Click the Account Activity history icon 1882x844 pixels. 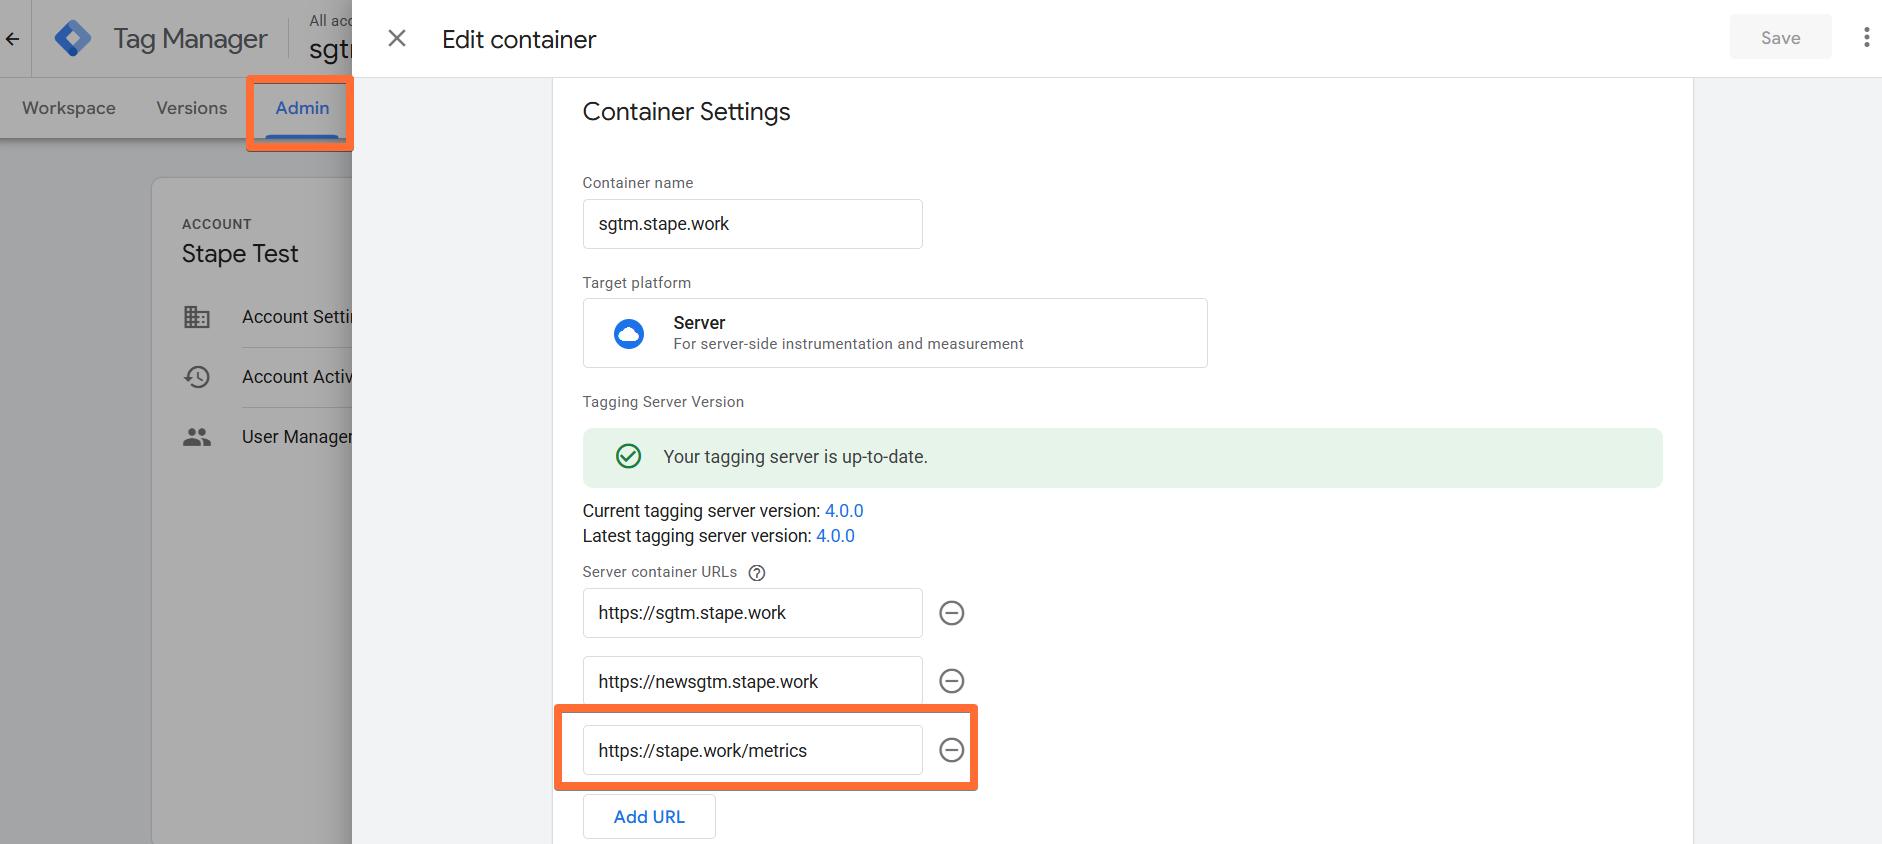pos(197,377)
